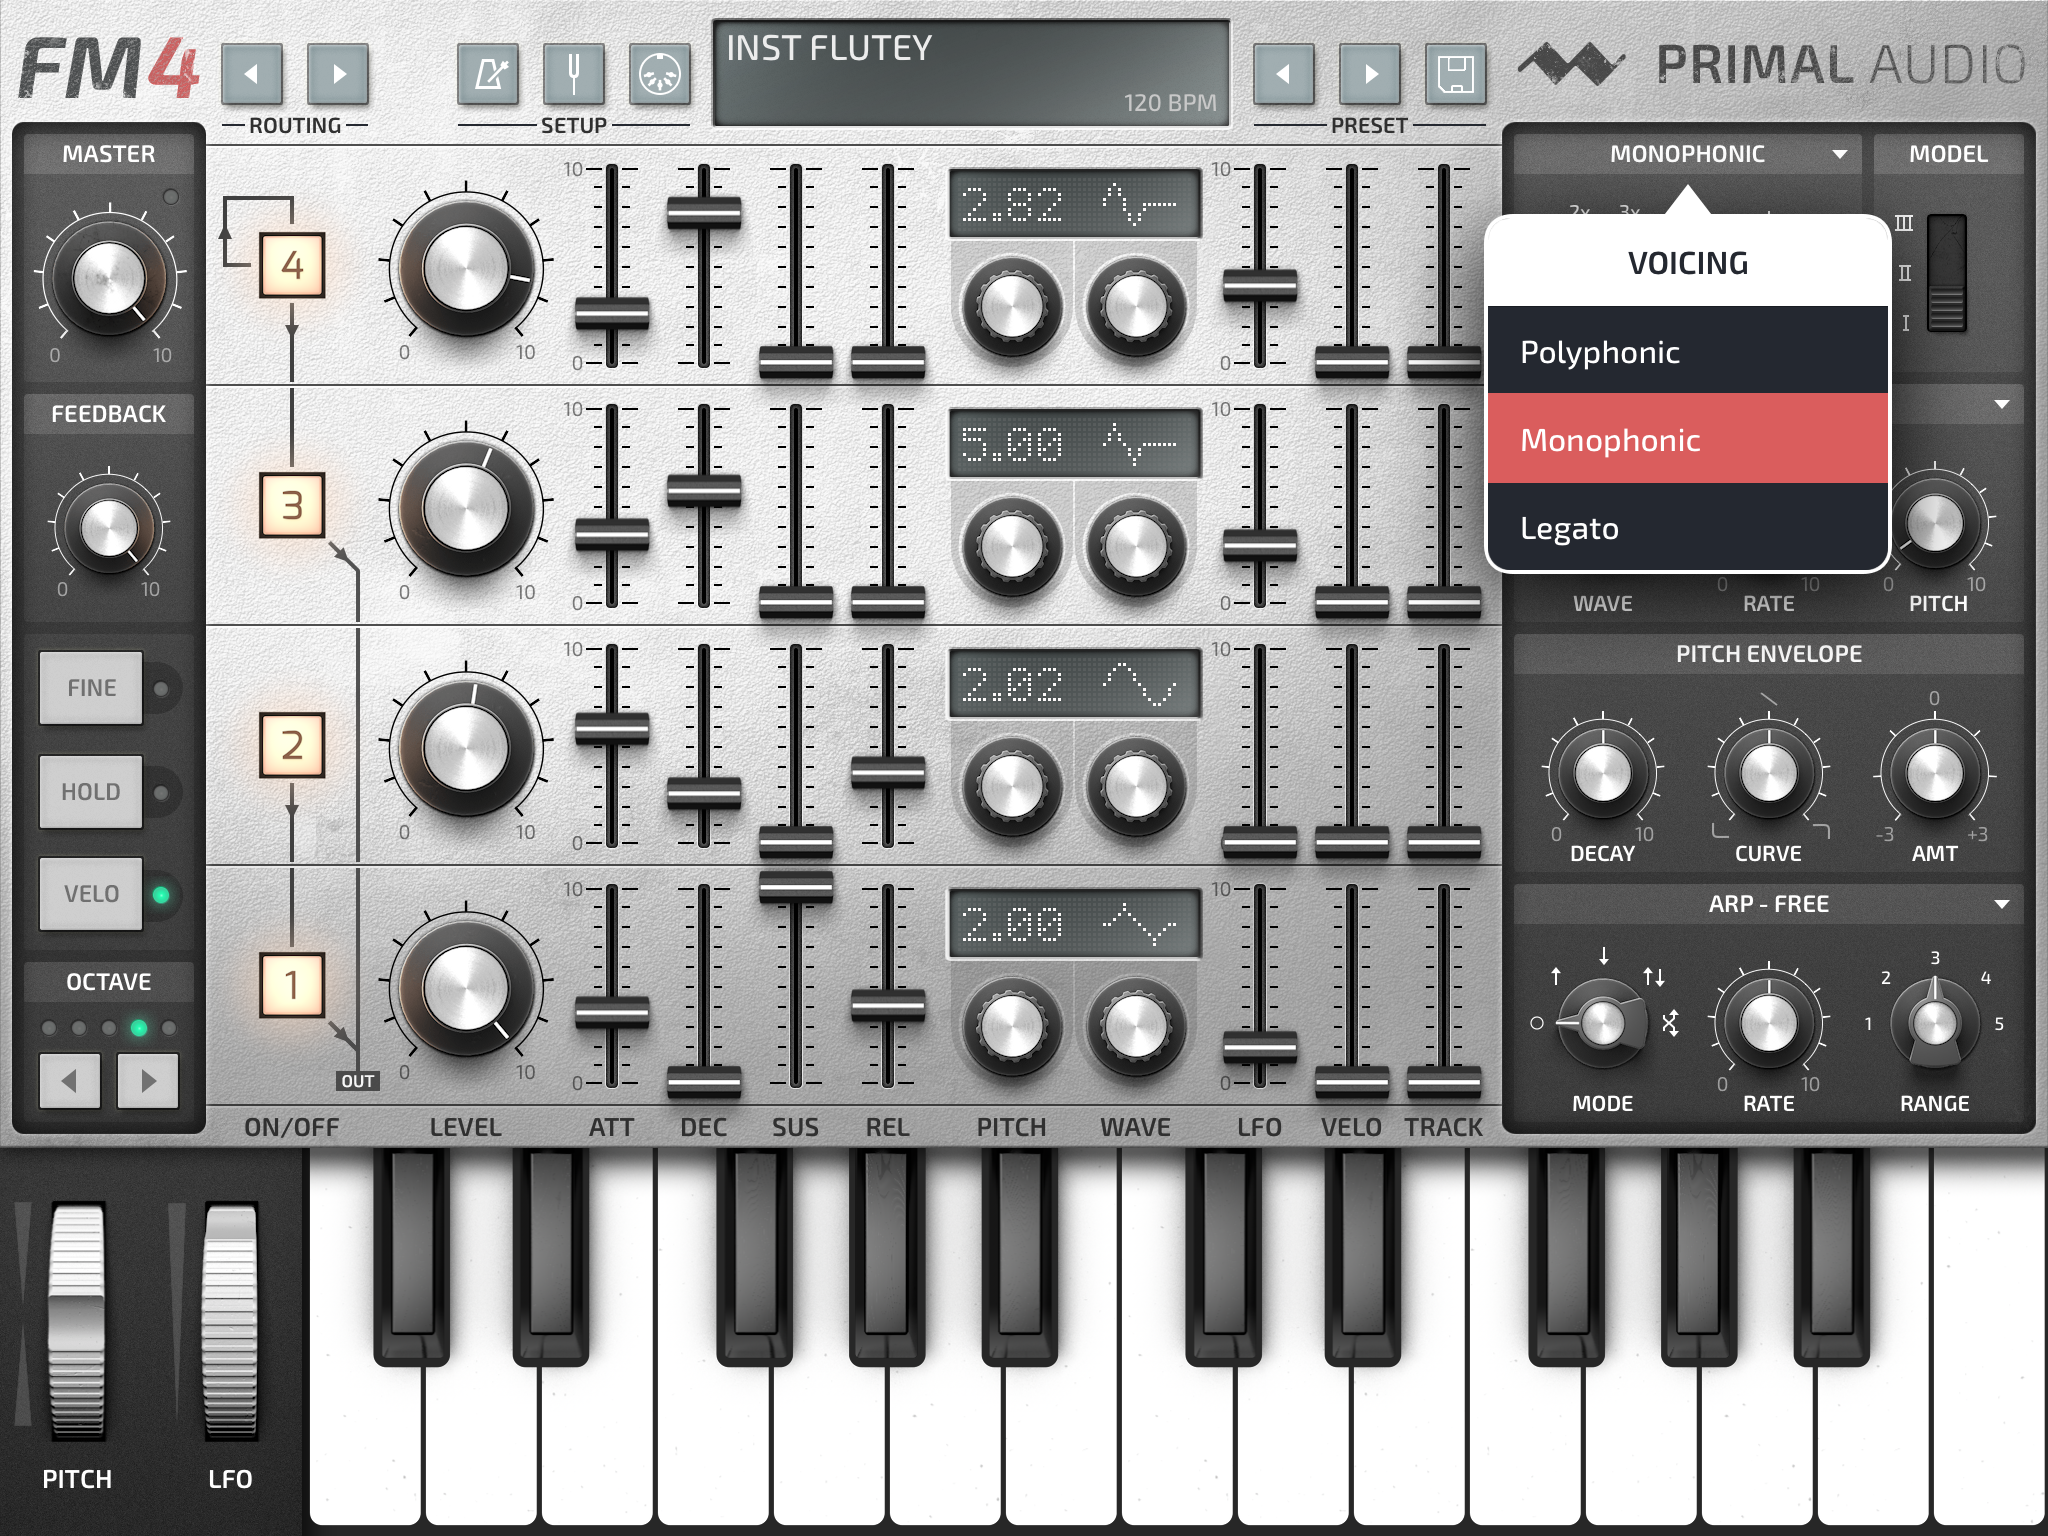
Task: Select Polyphonic voicing option
Action: [x=1688, y=351]
